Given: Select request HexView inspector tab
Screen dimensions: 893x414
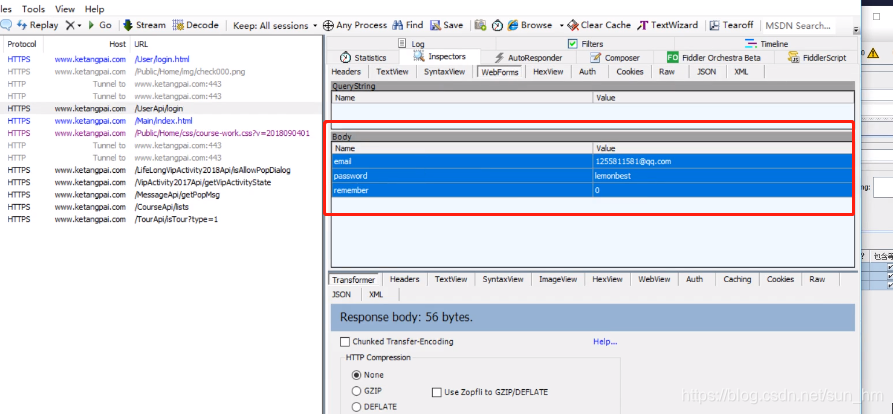Looking at the screenshot, I should [548, 72].
